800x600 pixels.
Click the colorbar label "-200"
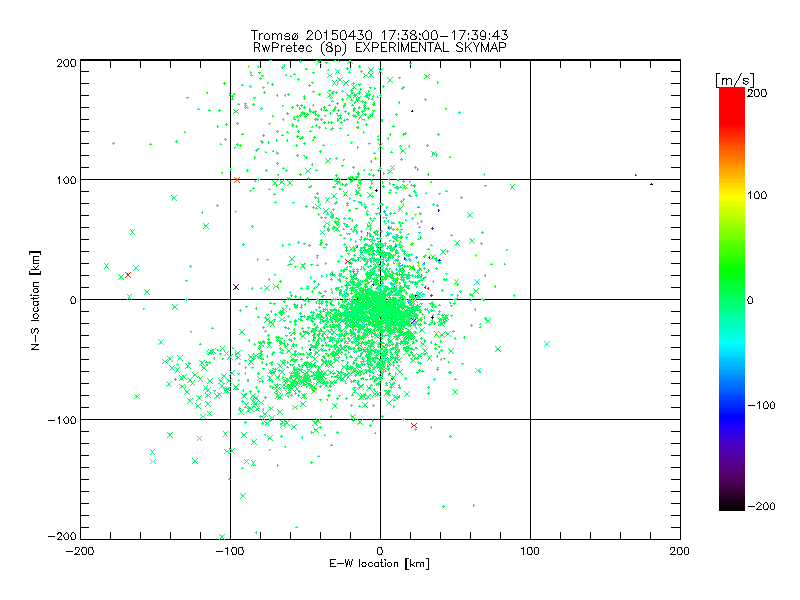click(761, 506)
